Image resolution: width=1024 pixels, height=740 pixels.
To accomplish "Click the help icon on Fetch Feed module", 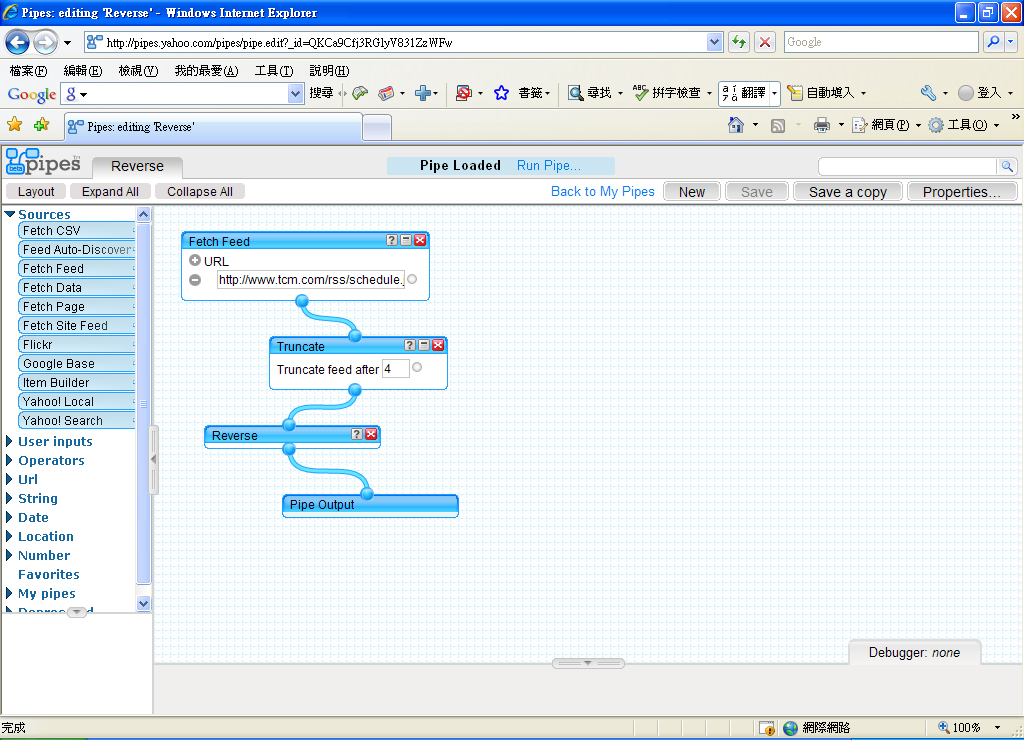I will (392, 240).
